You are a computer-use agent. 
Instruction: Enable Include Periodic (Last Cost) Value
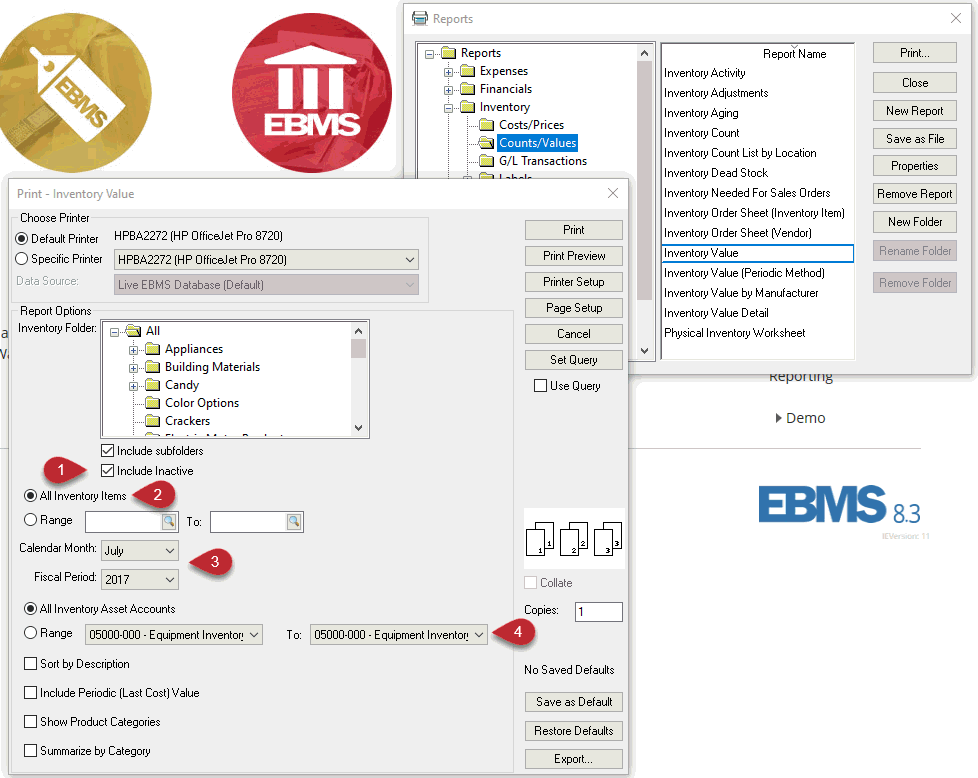[x=30, y=693]
